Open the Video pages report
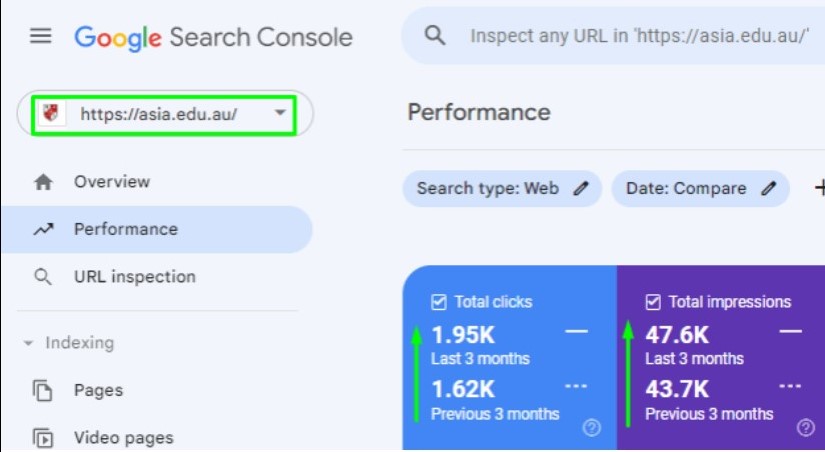 click(x=123, y=437)
